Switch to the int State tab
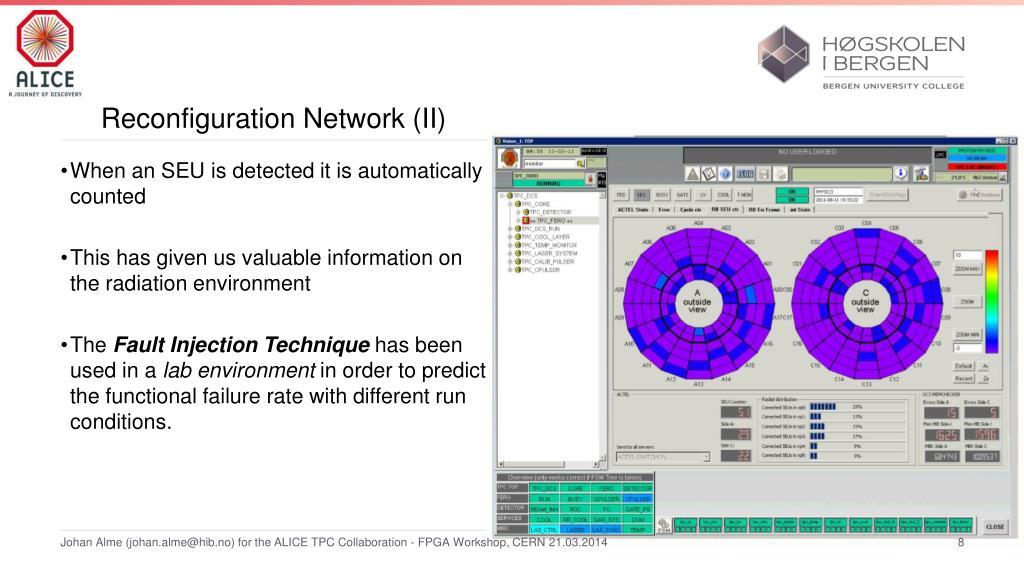Screen dimensions: 1024x576 [x=800, y=210]
